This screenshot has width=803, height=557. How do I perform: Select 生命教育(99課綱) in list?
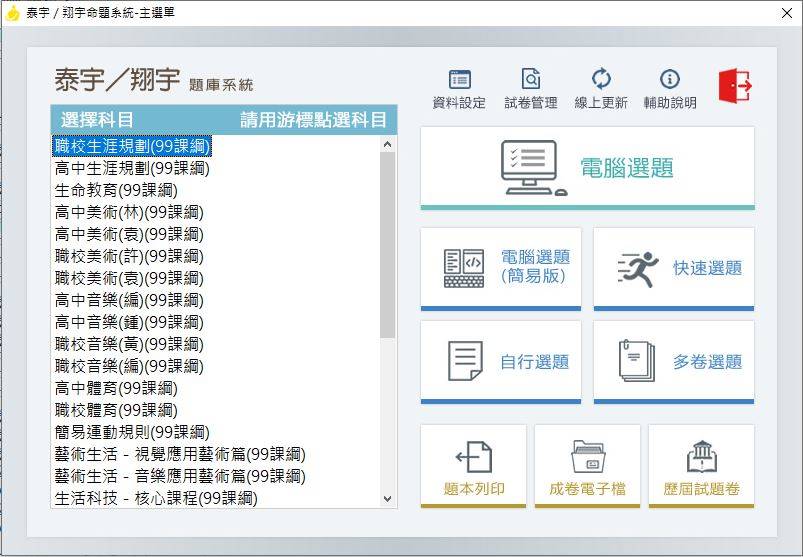click(x=116, y=190)
